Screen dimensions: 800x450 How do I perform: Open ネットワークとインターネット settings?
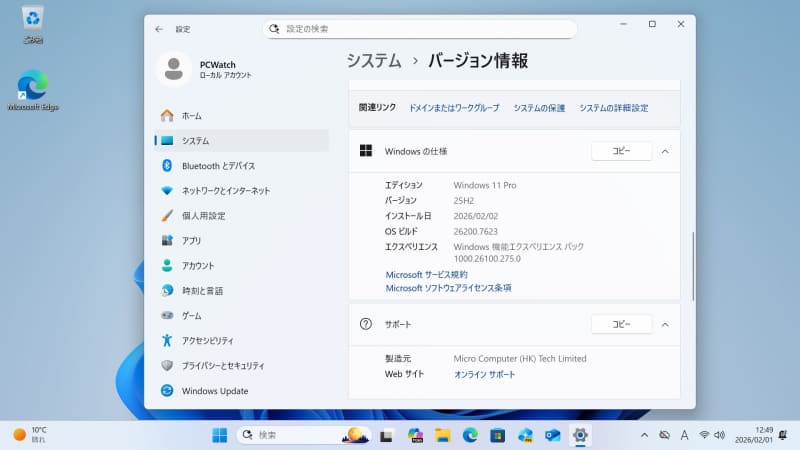pyautogui.click(x=242, y=191)
